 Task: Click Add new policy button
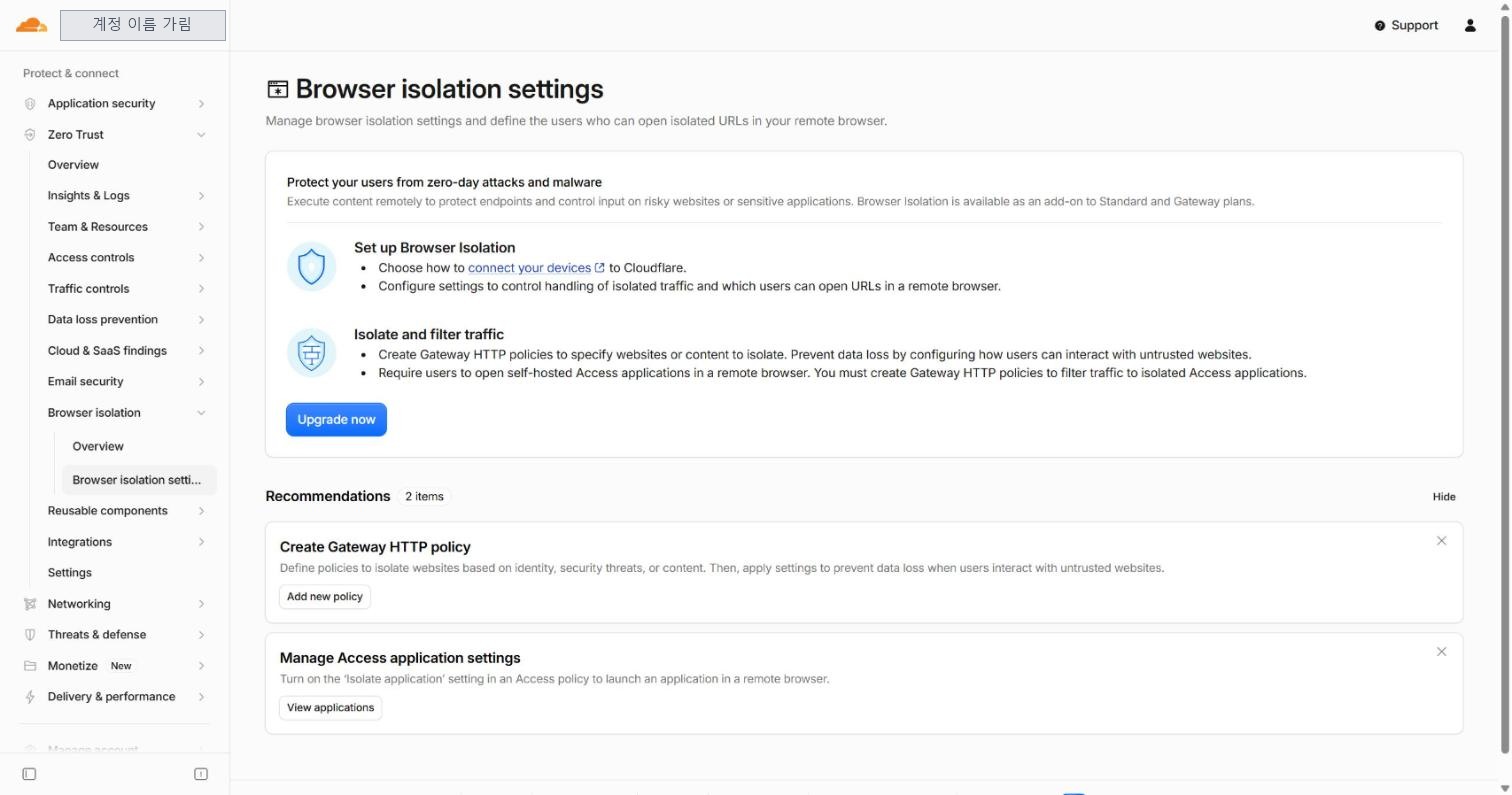tap(325, 597)
